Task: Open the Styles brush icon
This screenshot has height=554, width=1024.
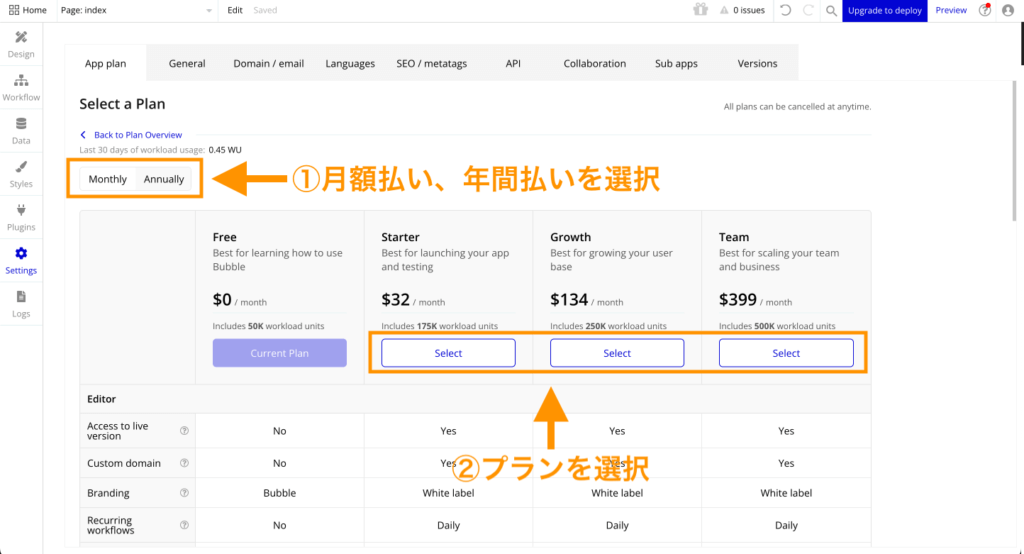Action: 21,167
